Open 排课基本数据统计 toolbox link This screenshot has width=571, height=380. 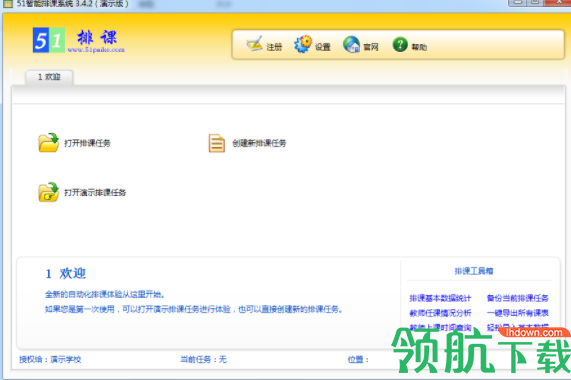coord(440,298)
